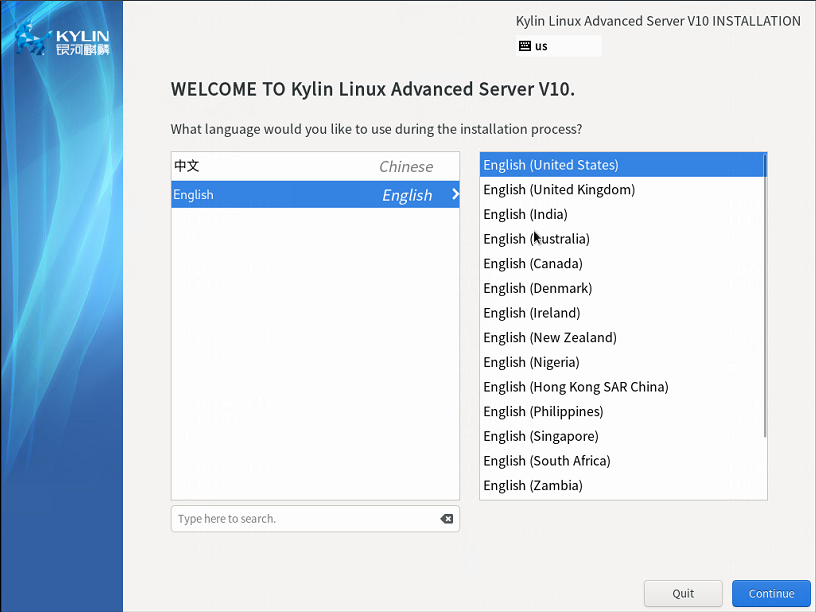Choose English (Ireland) locale
This screenshot has height=612, width=816.
click(x=622, y=313)
